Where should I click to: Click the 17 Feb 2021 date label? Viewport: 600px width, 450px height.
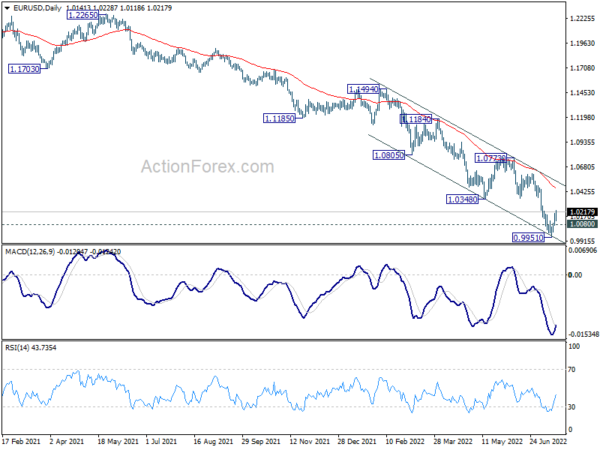[21, 442]
